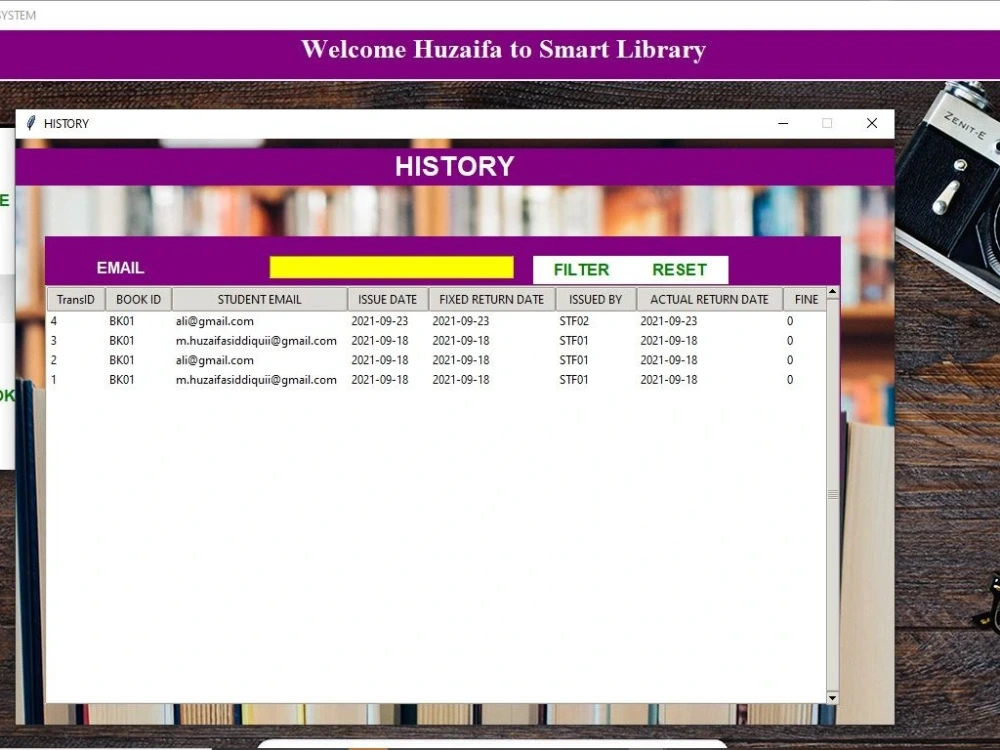1000x750 pixels.
Task: Click the STUDENT EMAIL column header
Action: [x=260, y=298]
